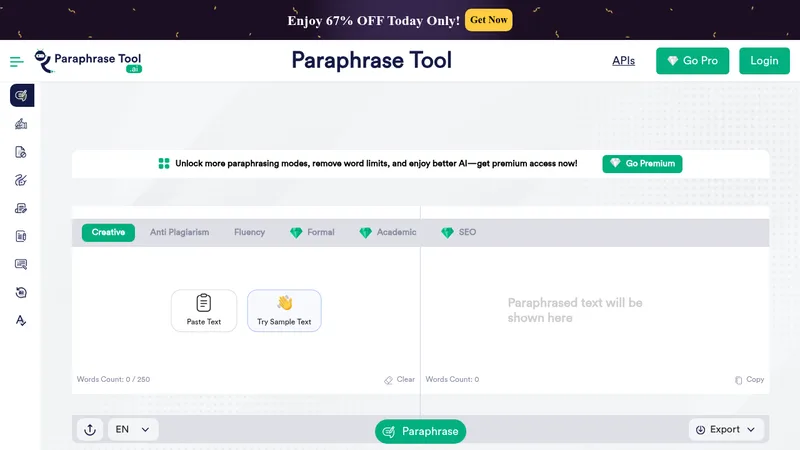Click the clipboard Paste Text icon

click(x=204, y=303)
